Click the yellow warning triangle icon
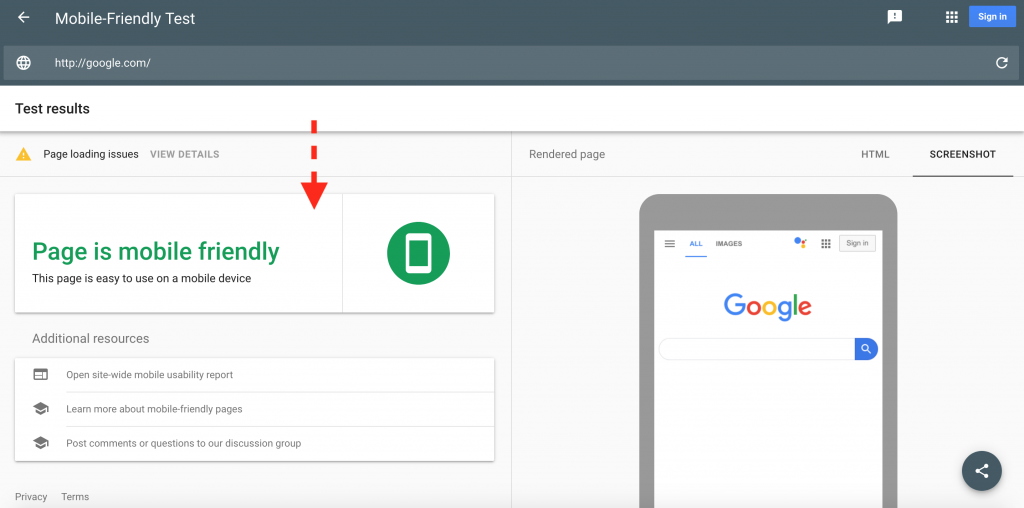The width and height of the screenshot is (1024, 508). [x=24, y=155]
